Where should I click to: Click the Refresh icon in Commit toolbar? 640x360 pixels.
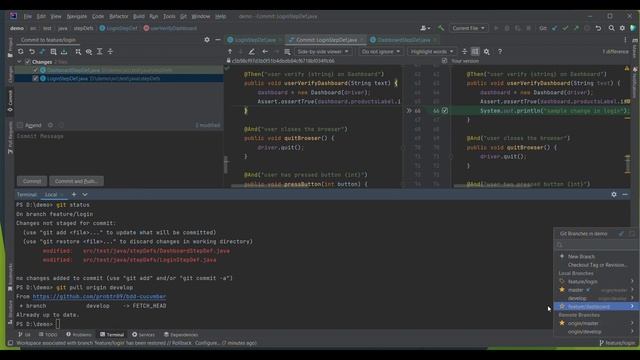click(20, 52)
